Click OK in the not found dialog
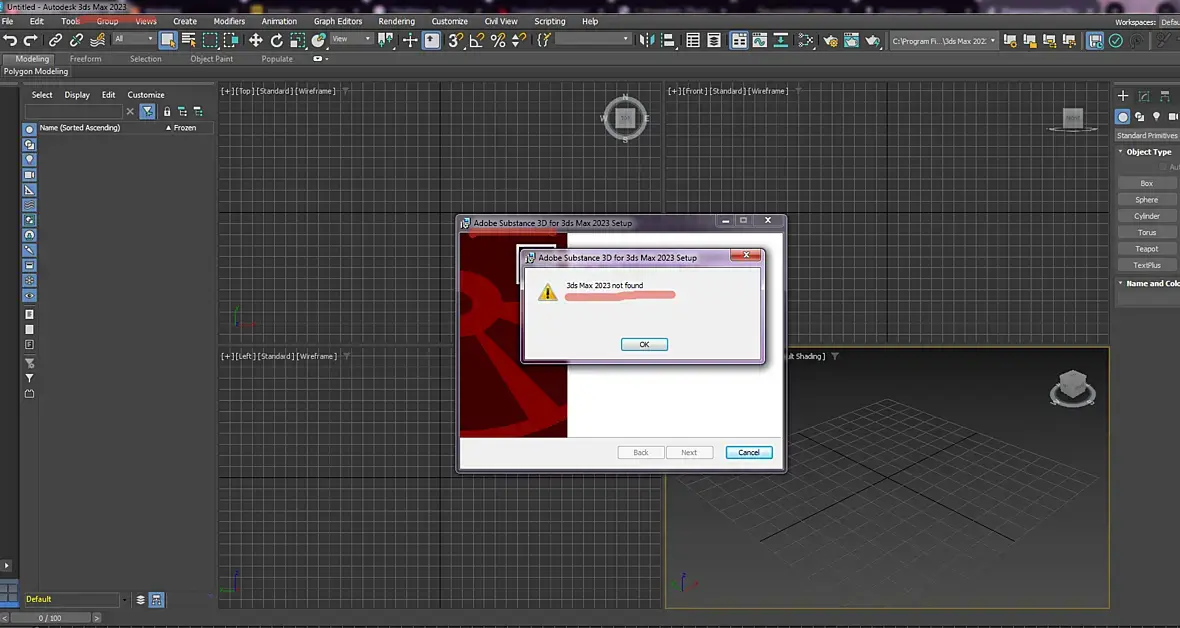 tap(644, 344)
